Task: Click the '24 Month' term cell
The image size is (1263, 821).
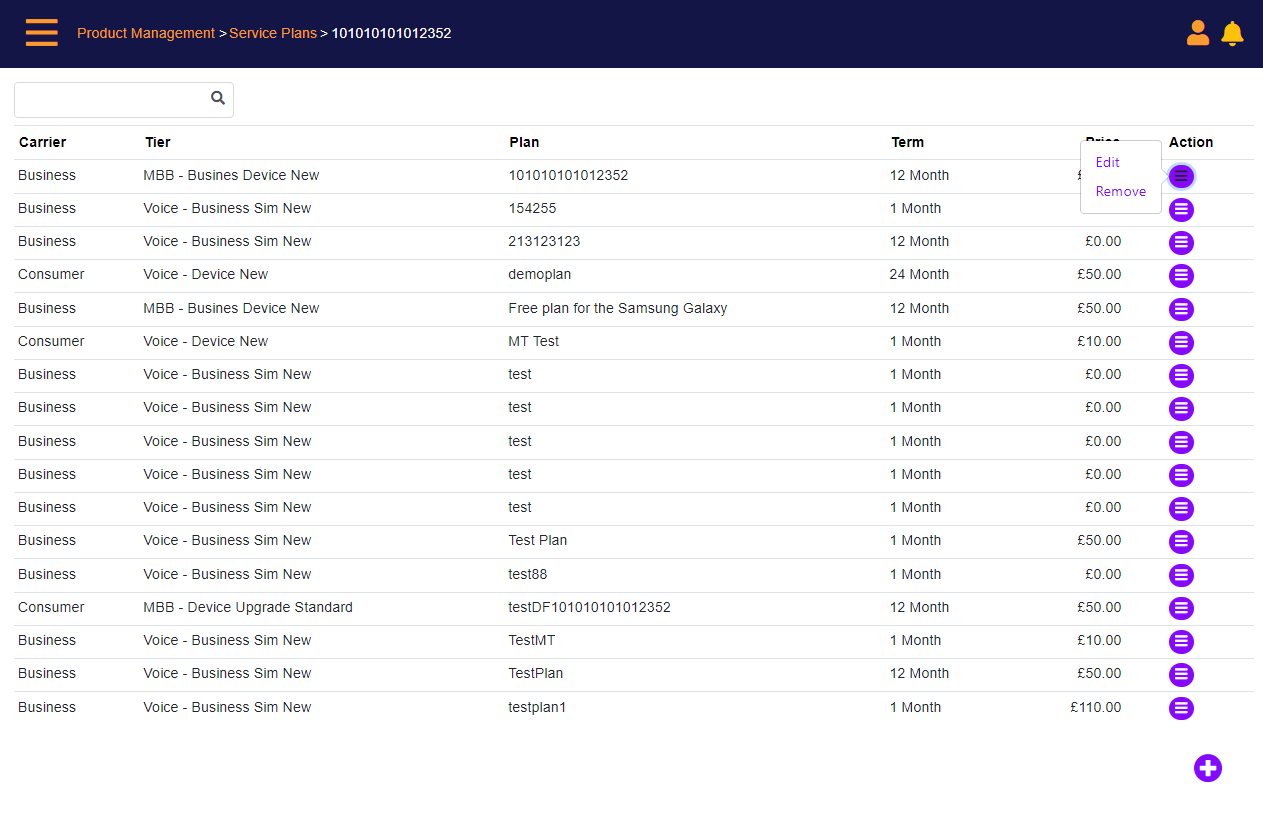Action: coord(919,274)
